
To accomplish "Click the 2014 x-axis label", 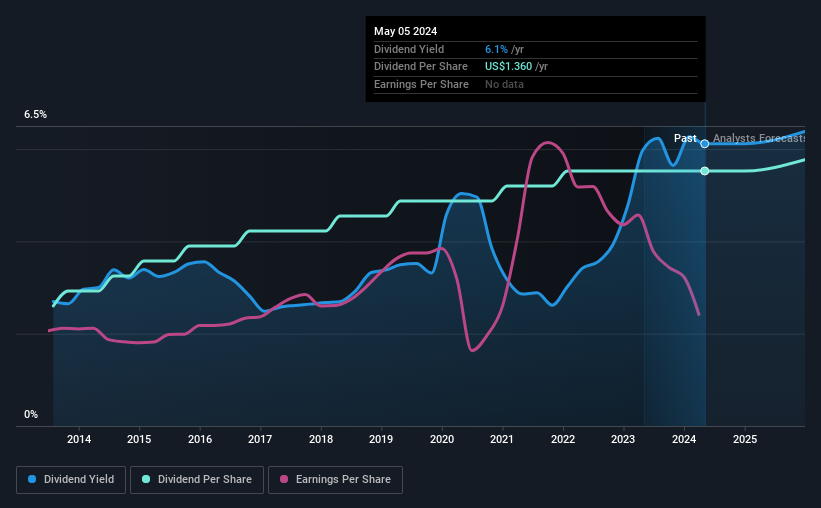I will pyautogui.click(x=79, y=439).
